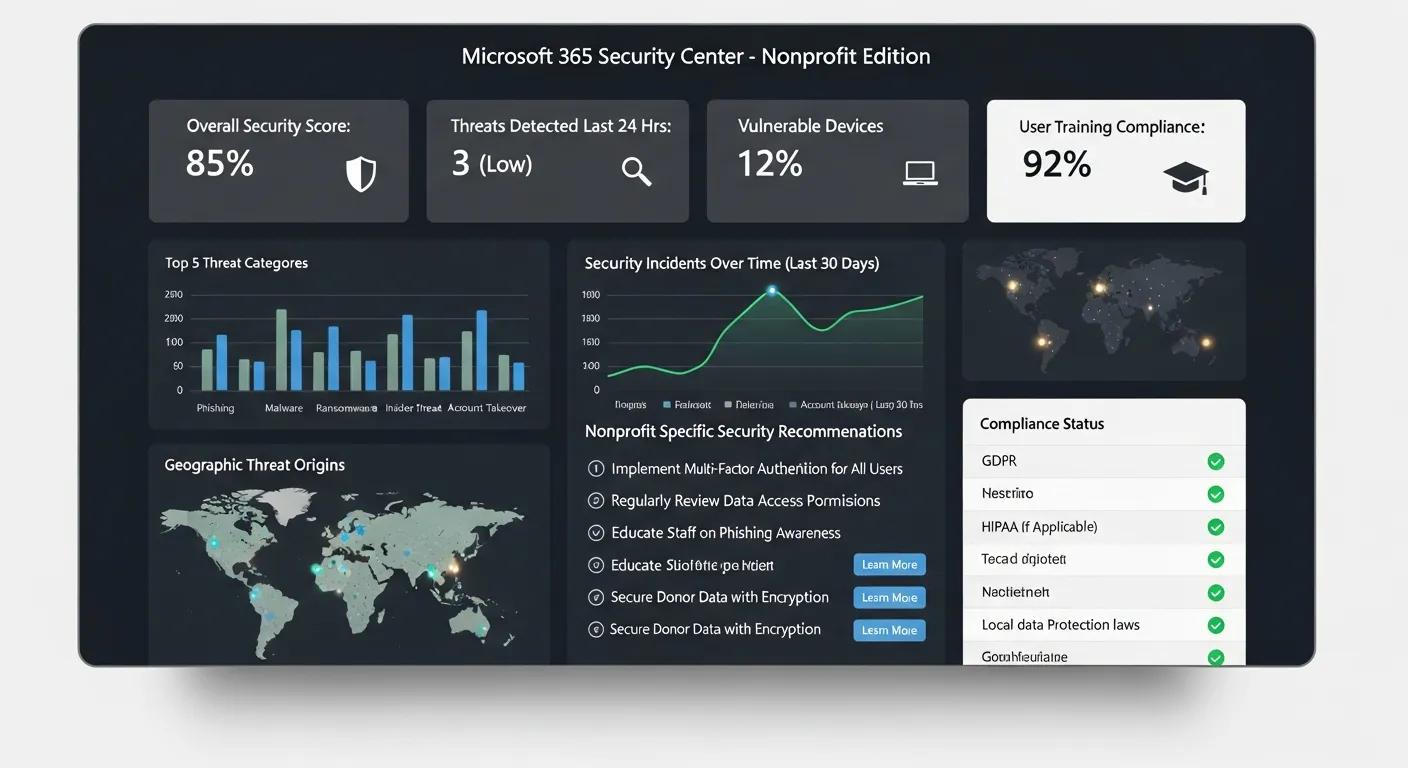Click the green checkmark next to HIPAA (If Applicable)
Image resolution: width=1408 pixels, height=768 pixels.
click(x=1215, y=526)
